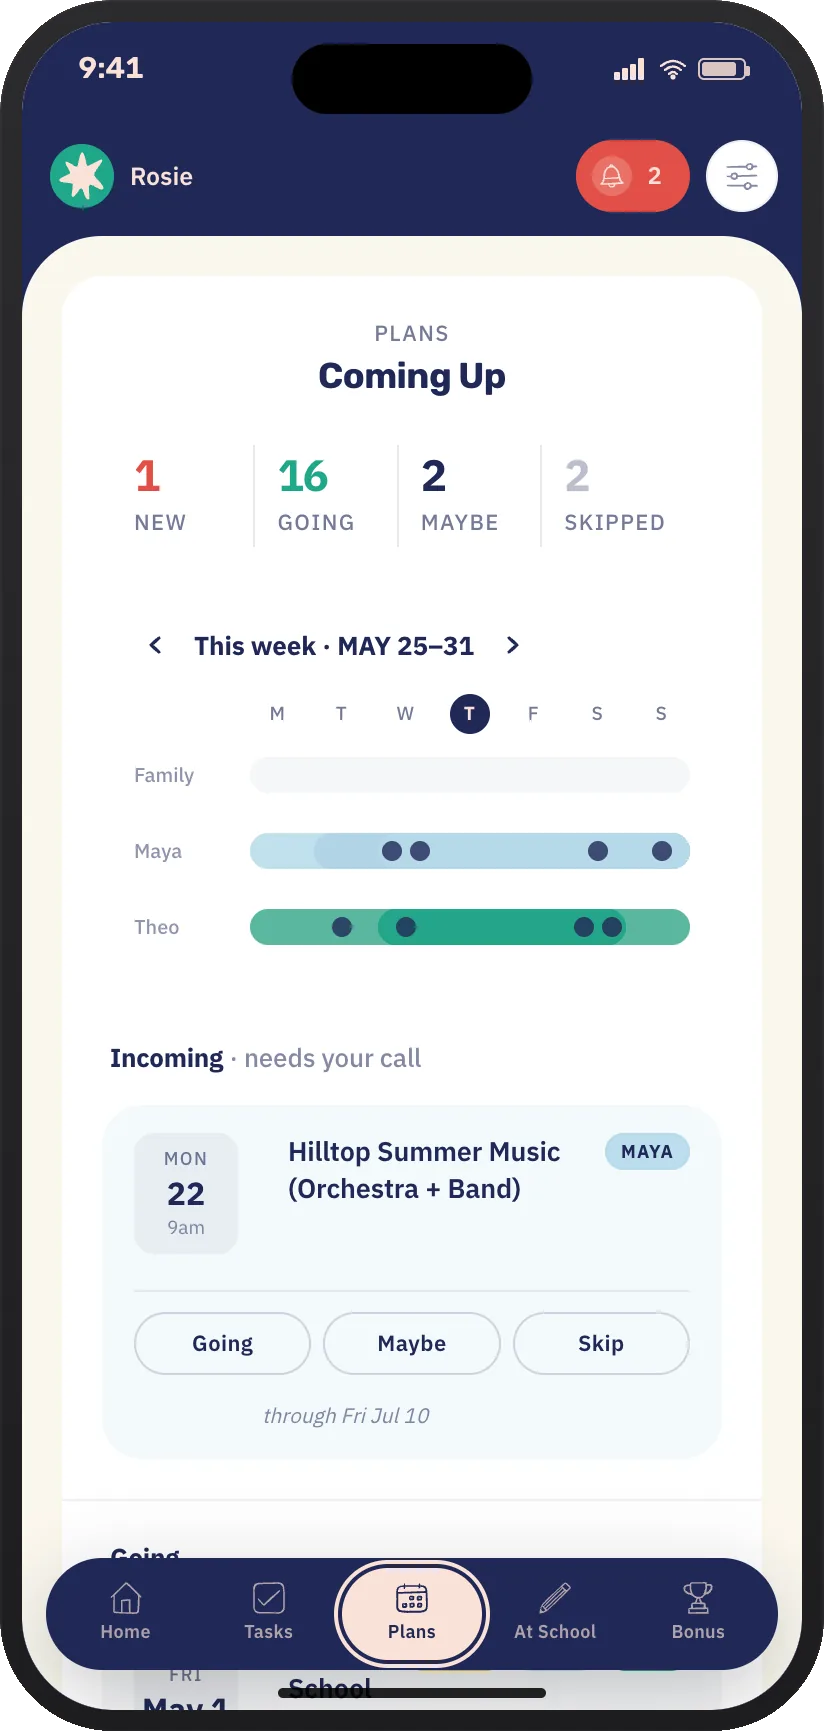This screenshot has width=824, height=1731.
Task: Select Thursday in the week row
Action: (469, 713)
